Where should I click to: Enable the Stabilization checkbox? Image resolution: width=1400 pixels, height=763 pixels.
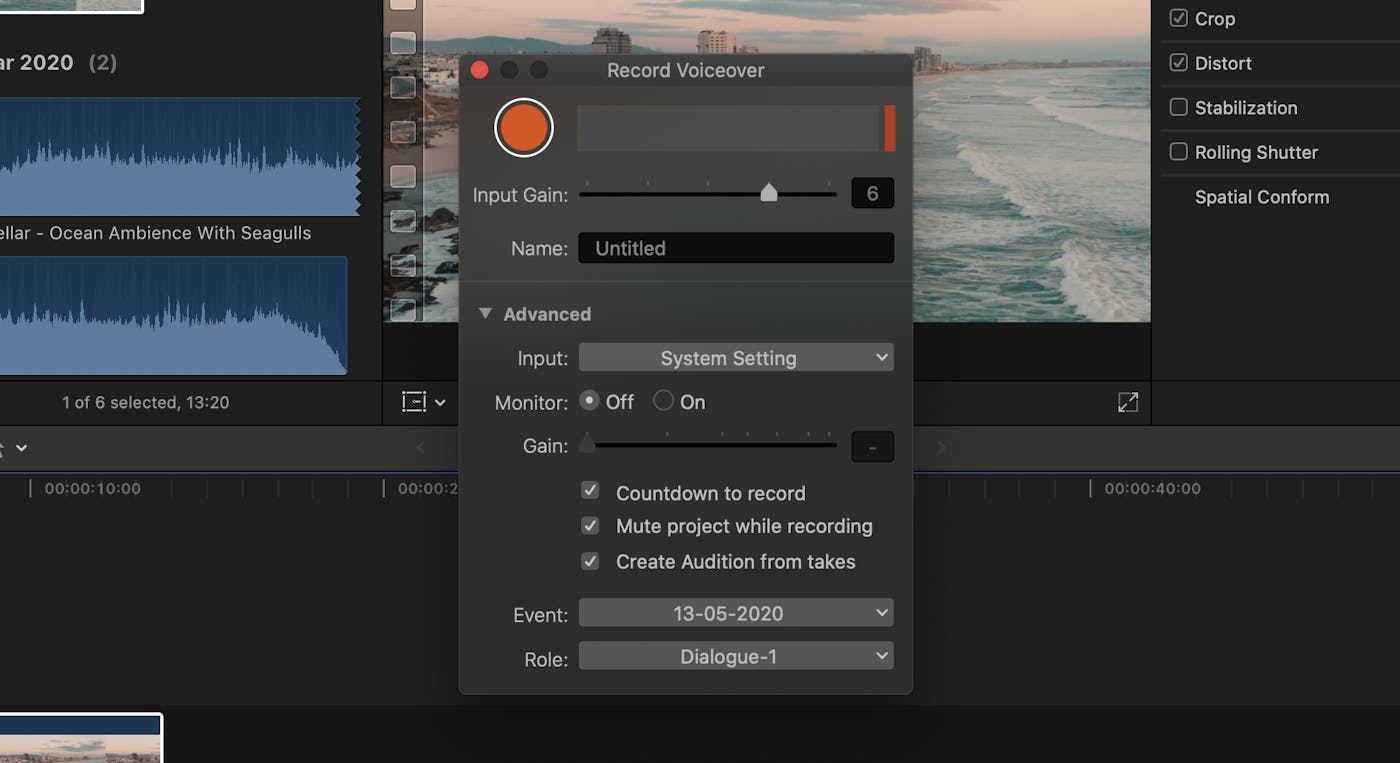[x=1179, y=108]
